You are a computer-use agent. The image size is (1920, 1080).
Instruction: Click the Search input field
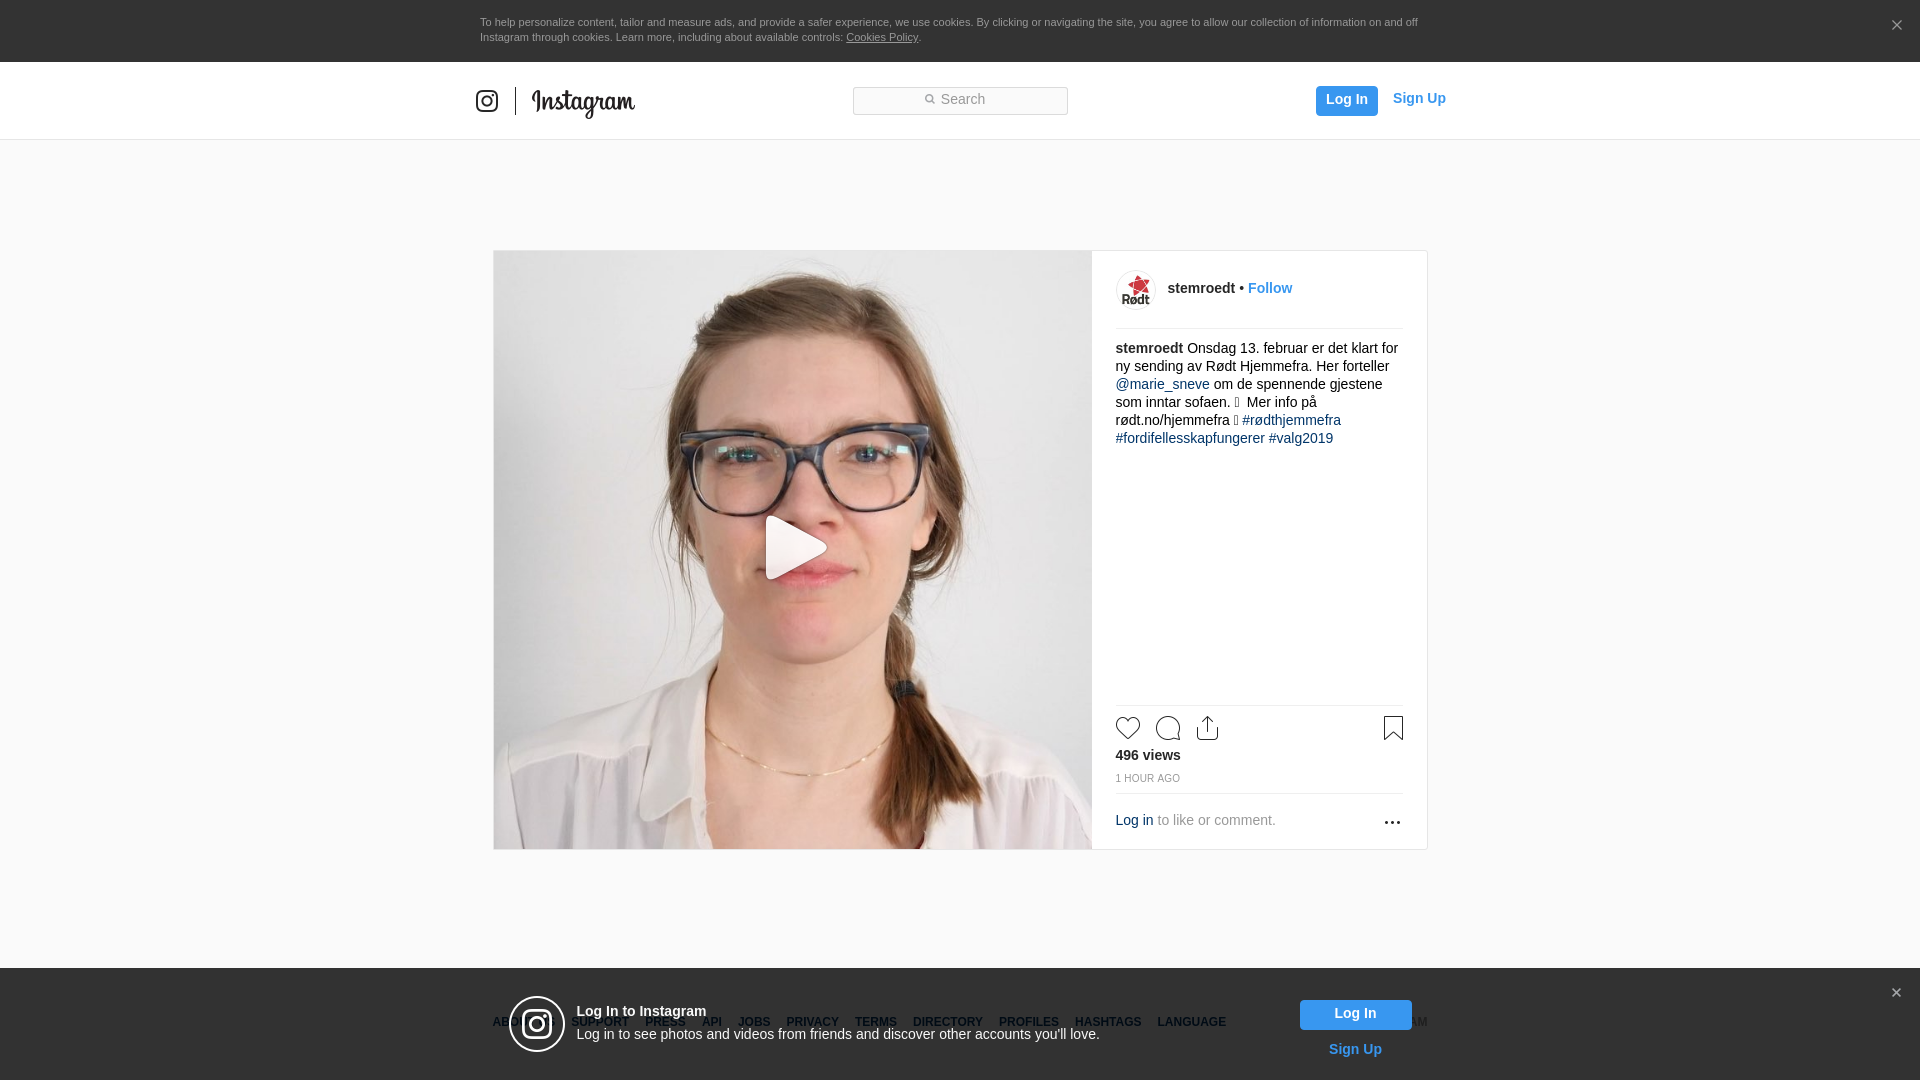(x=960, y=100)
